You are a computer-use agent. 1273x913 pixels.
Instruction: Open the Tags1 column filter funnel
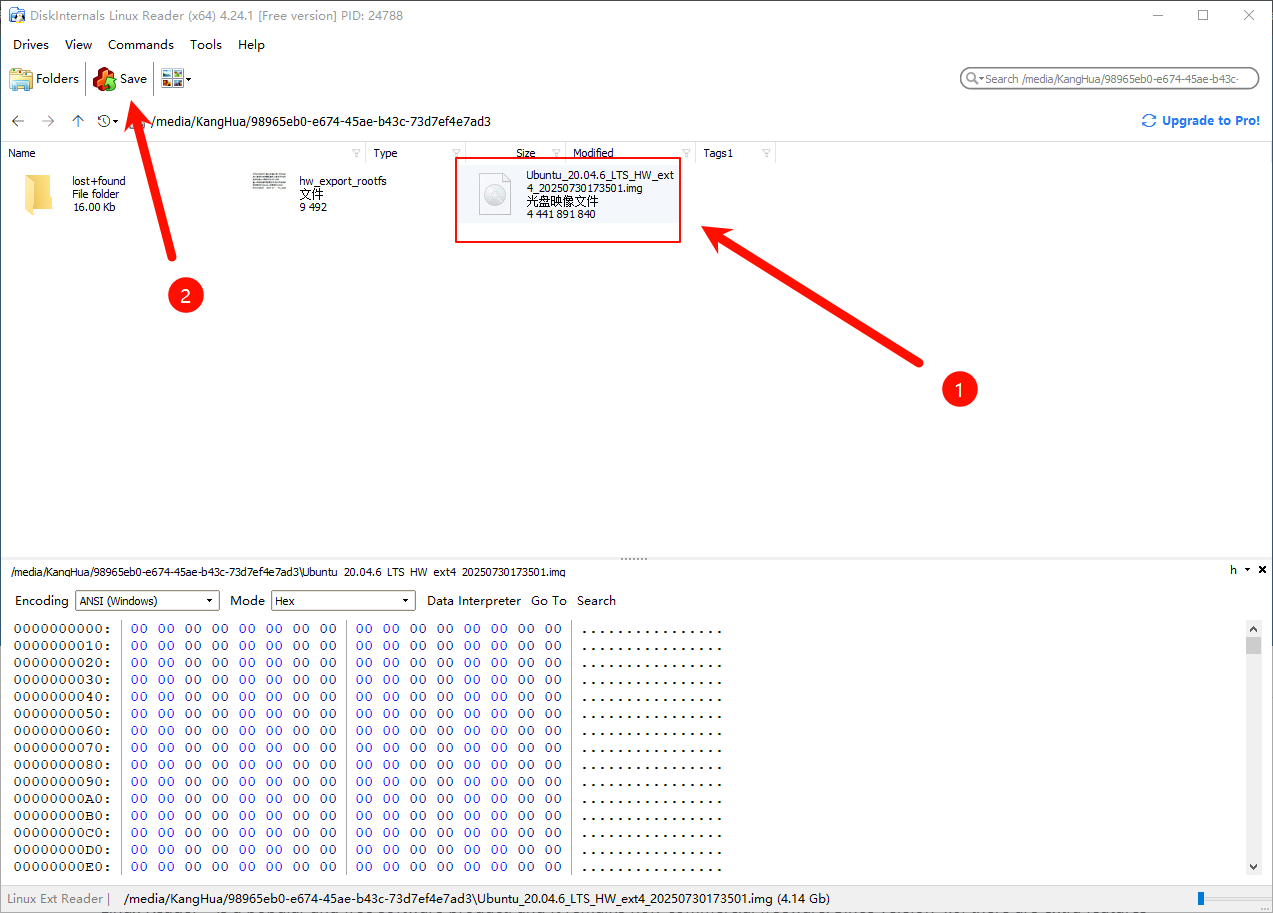767,153
